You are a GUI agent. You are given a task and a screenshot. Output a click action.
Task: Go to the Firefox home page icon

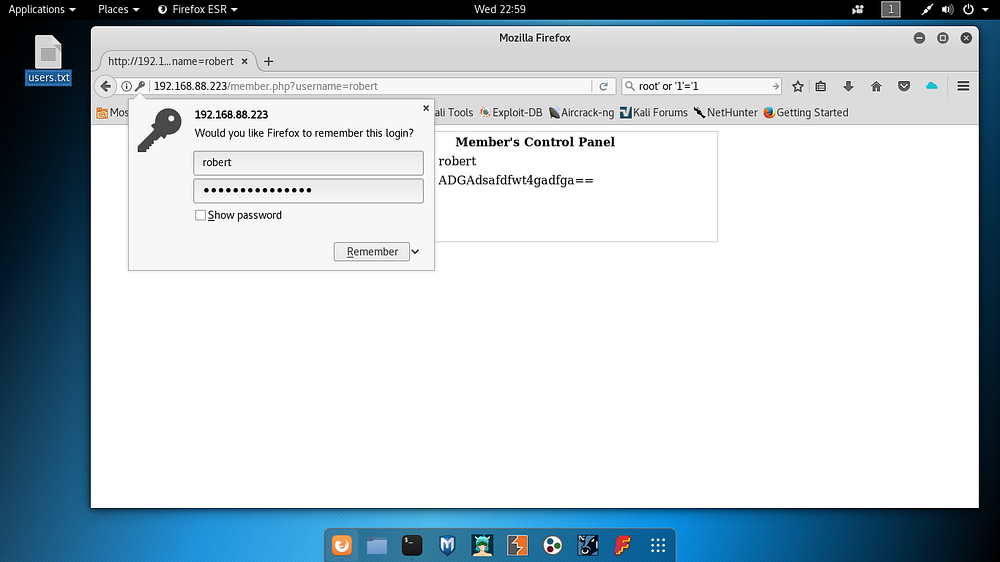click(x=876, y=86)
